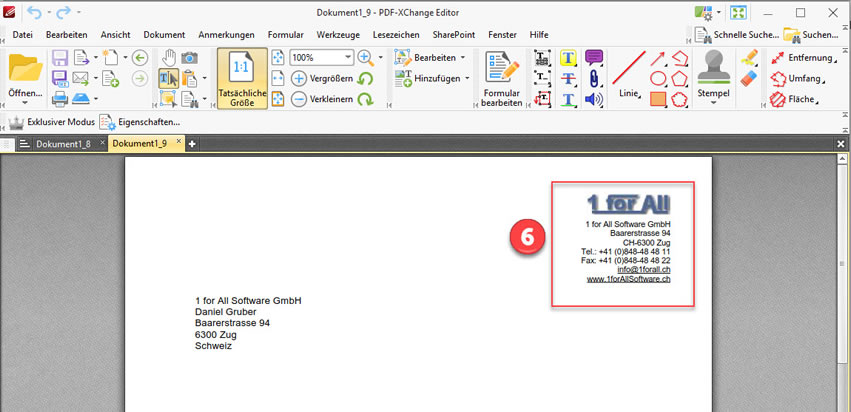This screenshot has height=412, width=851.
Task: Open the Undo history dropdown arrow
Action: point(49,12)
